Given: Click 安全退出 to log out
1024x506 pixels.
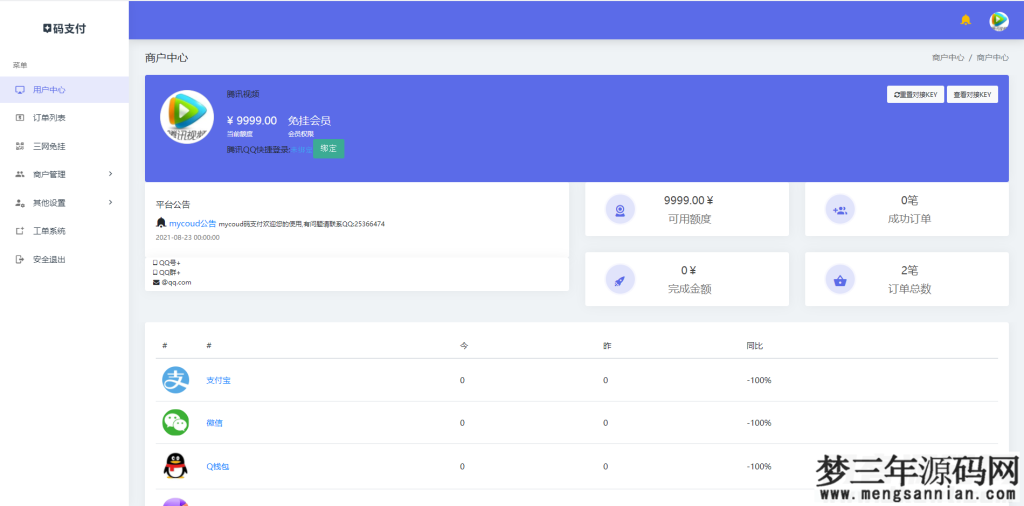Looking at the screenshot, I should [x=49, y=259].
